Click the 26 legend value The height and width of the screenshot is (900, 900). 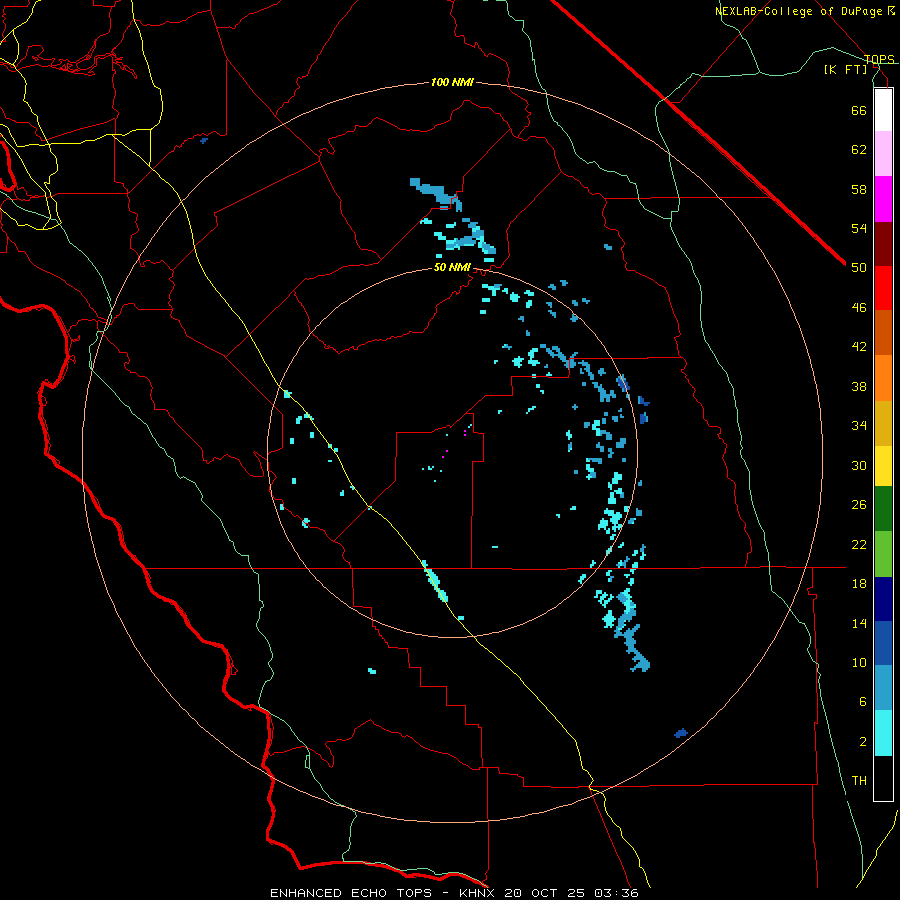point(859,505)
